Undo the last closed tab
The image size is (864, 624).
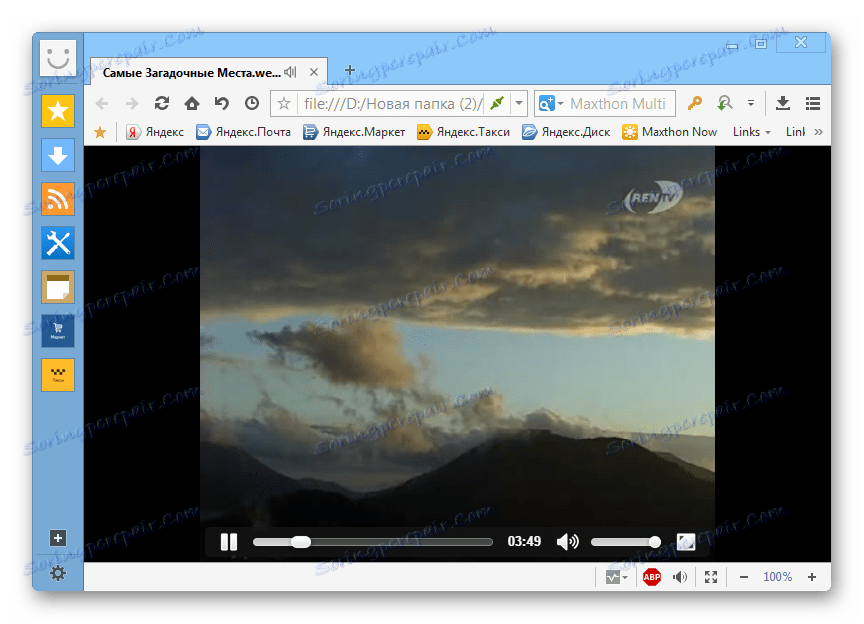[x=222, y=103]
